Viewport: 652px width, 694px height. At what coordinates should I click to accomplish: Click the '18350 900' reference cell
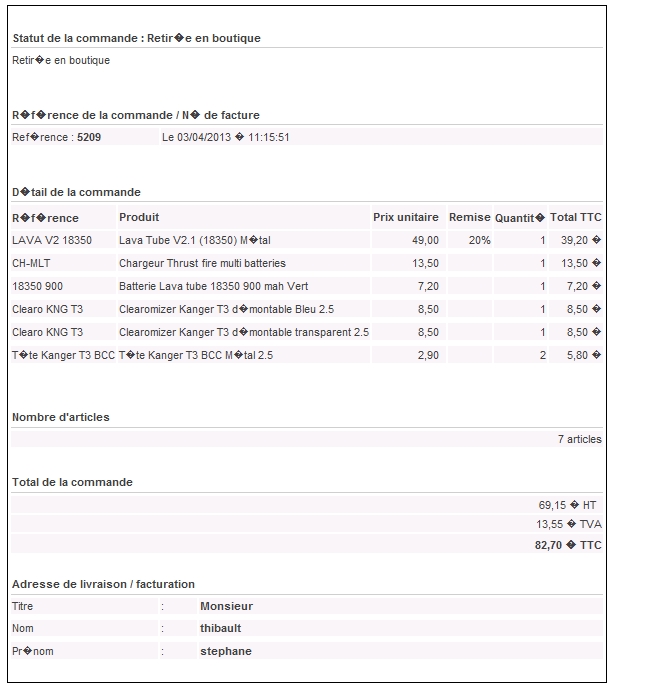[37, 286]
